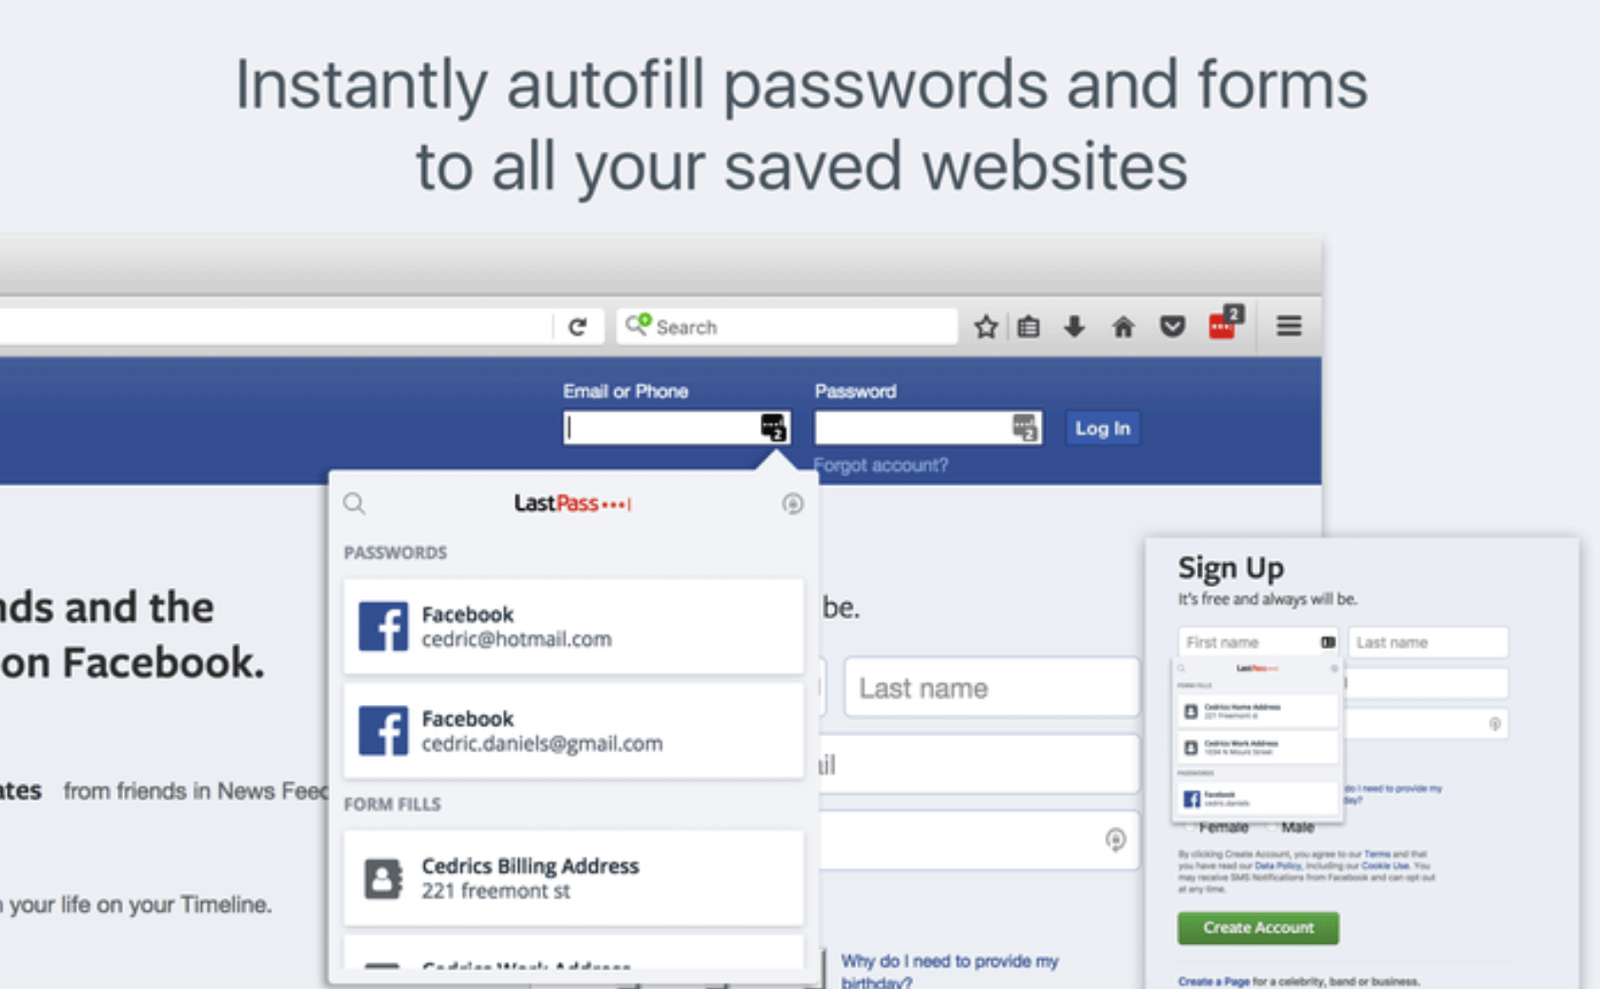Select the Female radio button
1600x989 pixels.
click(x=1190, y=828)
